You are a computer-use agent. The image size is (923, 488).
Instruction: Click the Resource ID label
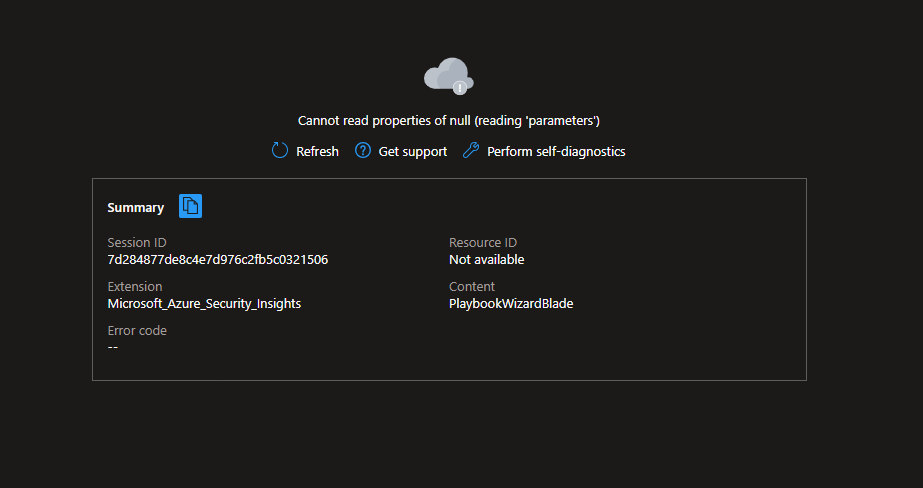[483, 243]
